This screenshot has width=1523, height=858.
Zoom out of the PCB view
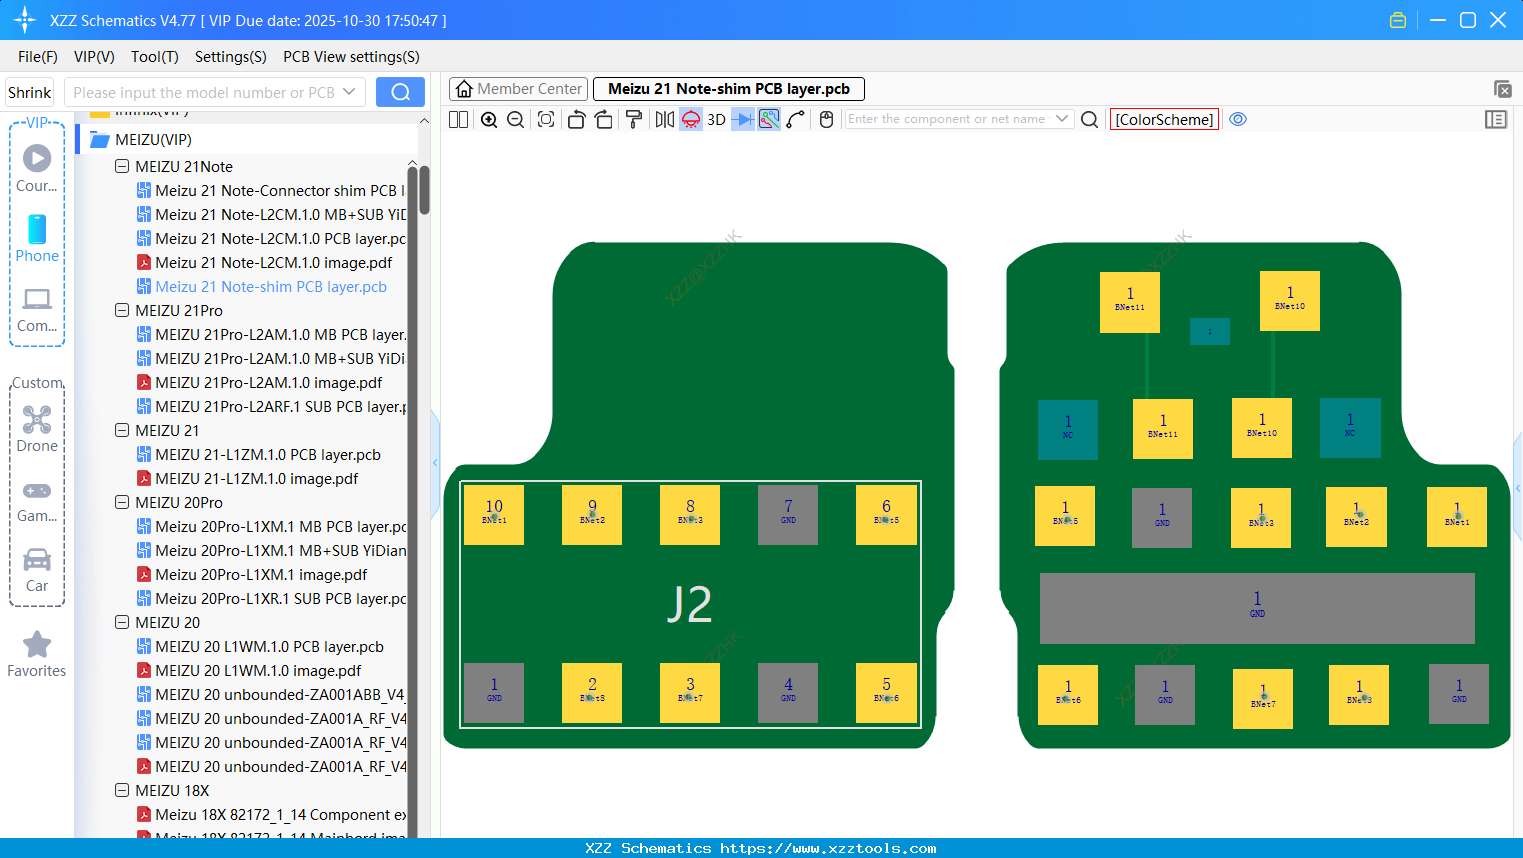click(515, 119)
